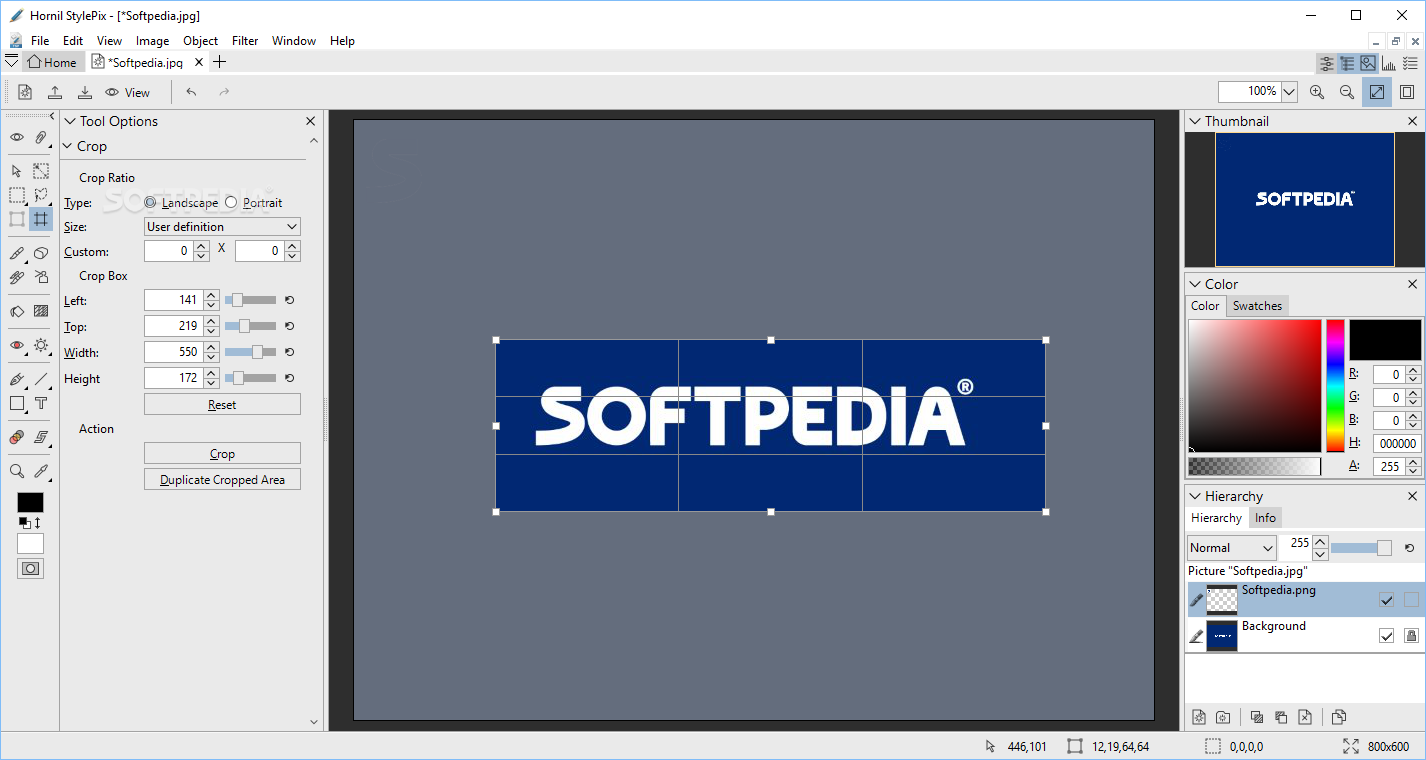Open the File menu

pyautogui.click(x=40, y=41)
